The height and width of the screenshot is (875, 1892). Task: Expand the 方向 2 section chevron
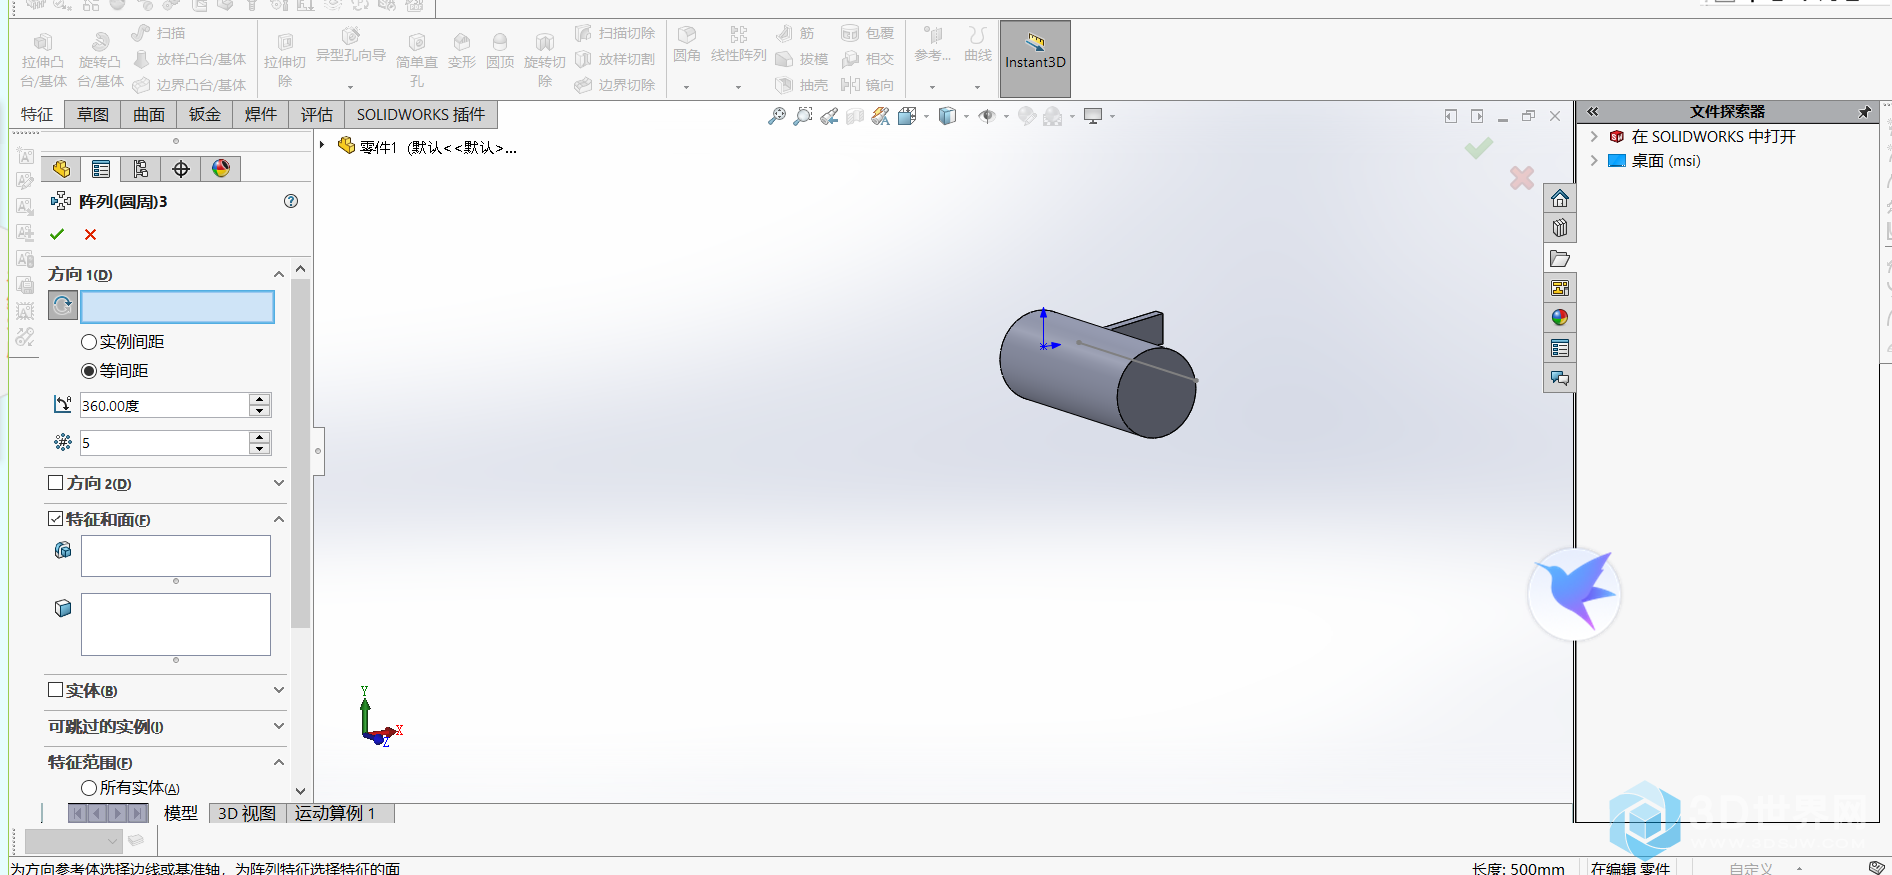279,483
